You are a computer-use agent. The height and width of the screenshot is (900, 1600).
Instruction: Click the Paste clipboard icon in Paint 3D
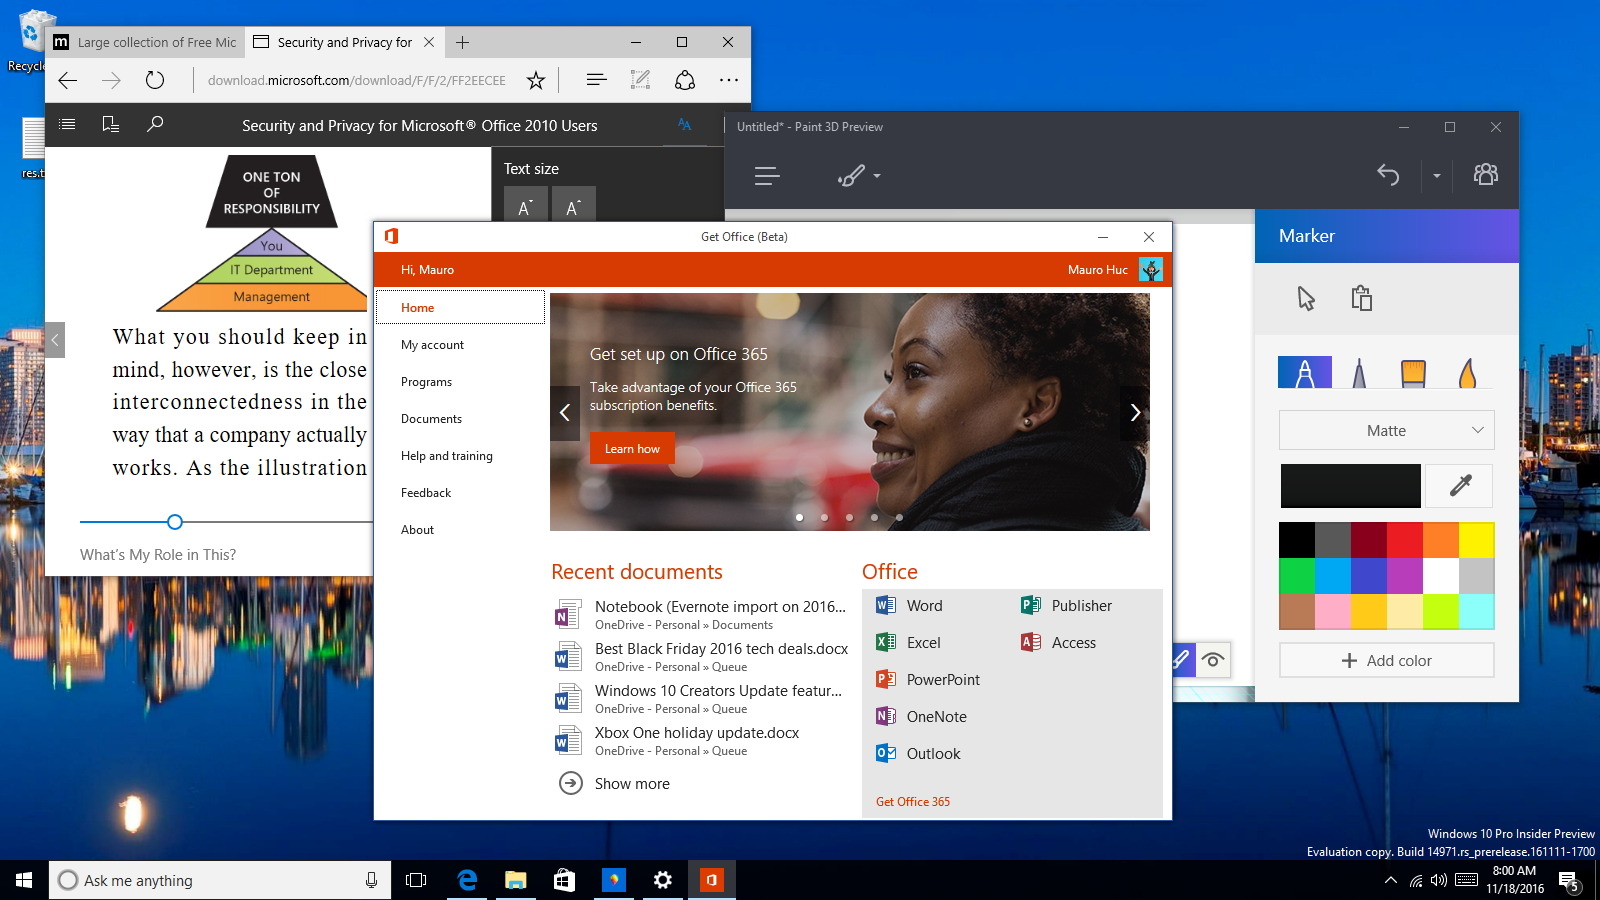(x=1361, y=298)
